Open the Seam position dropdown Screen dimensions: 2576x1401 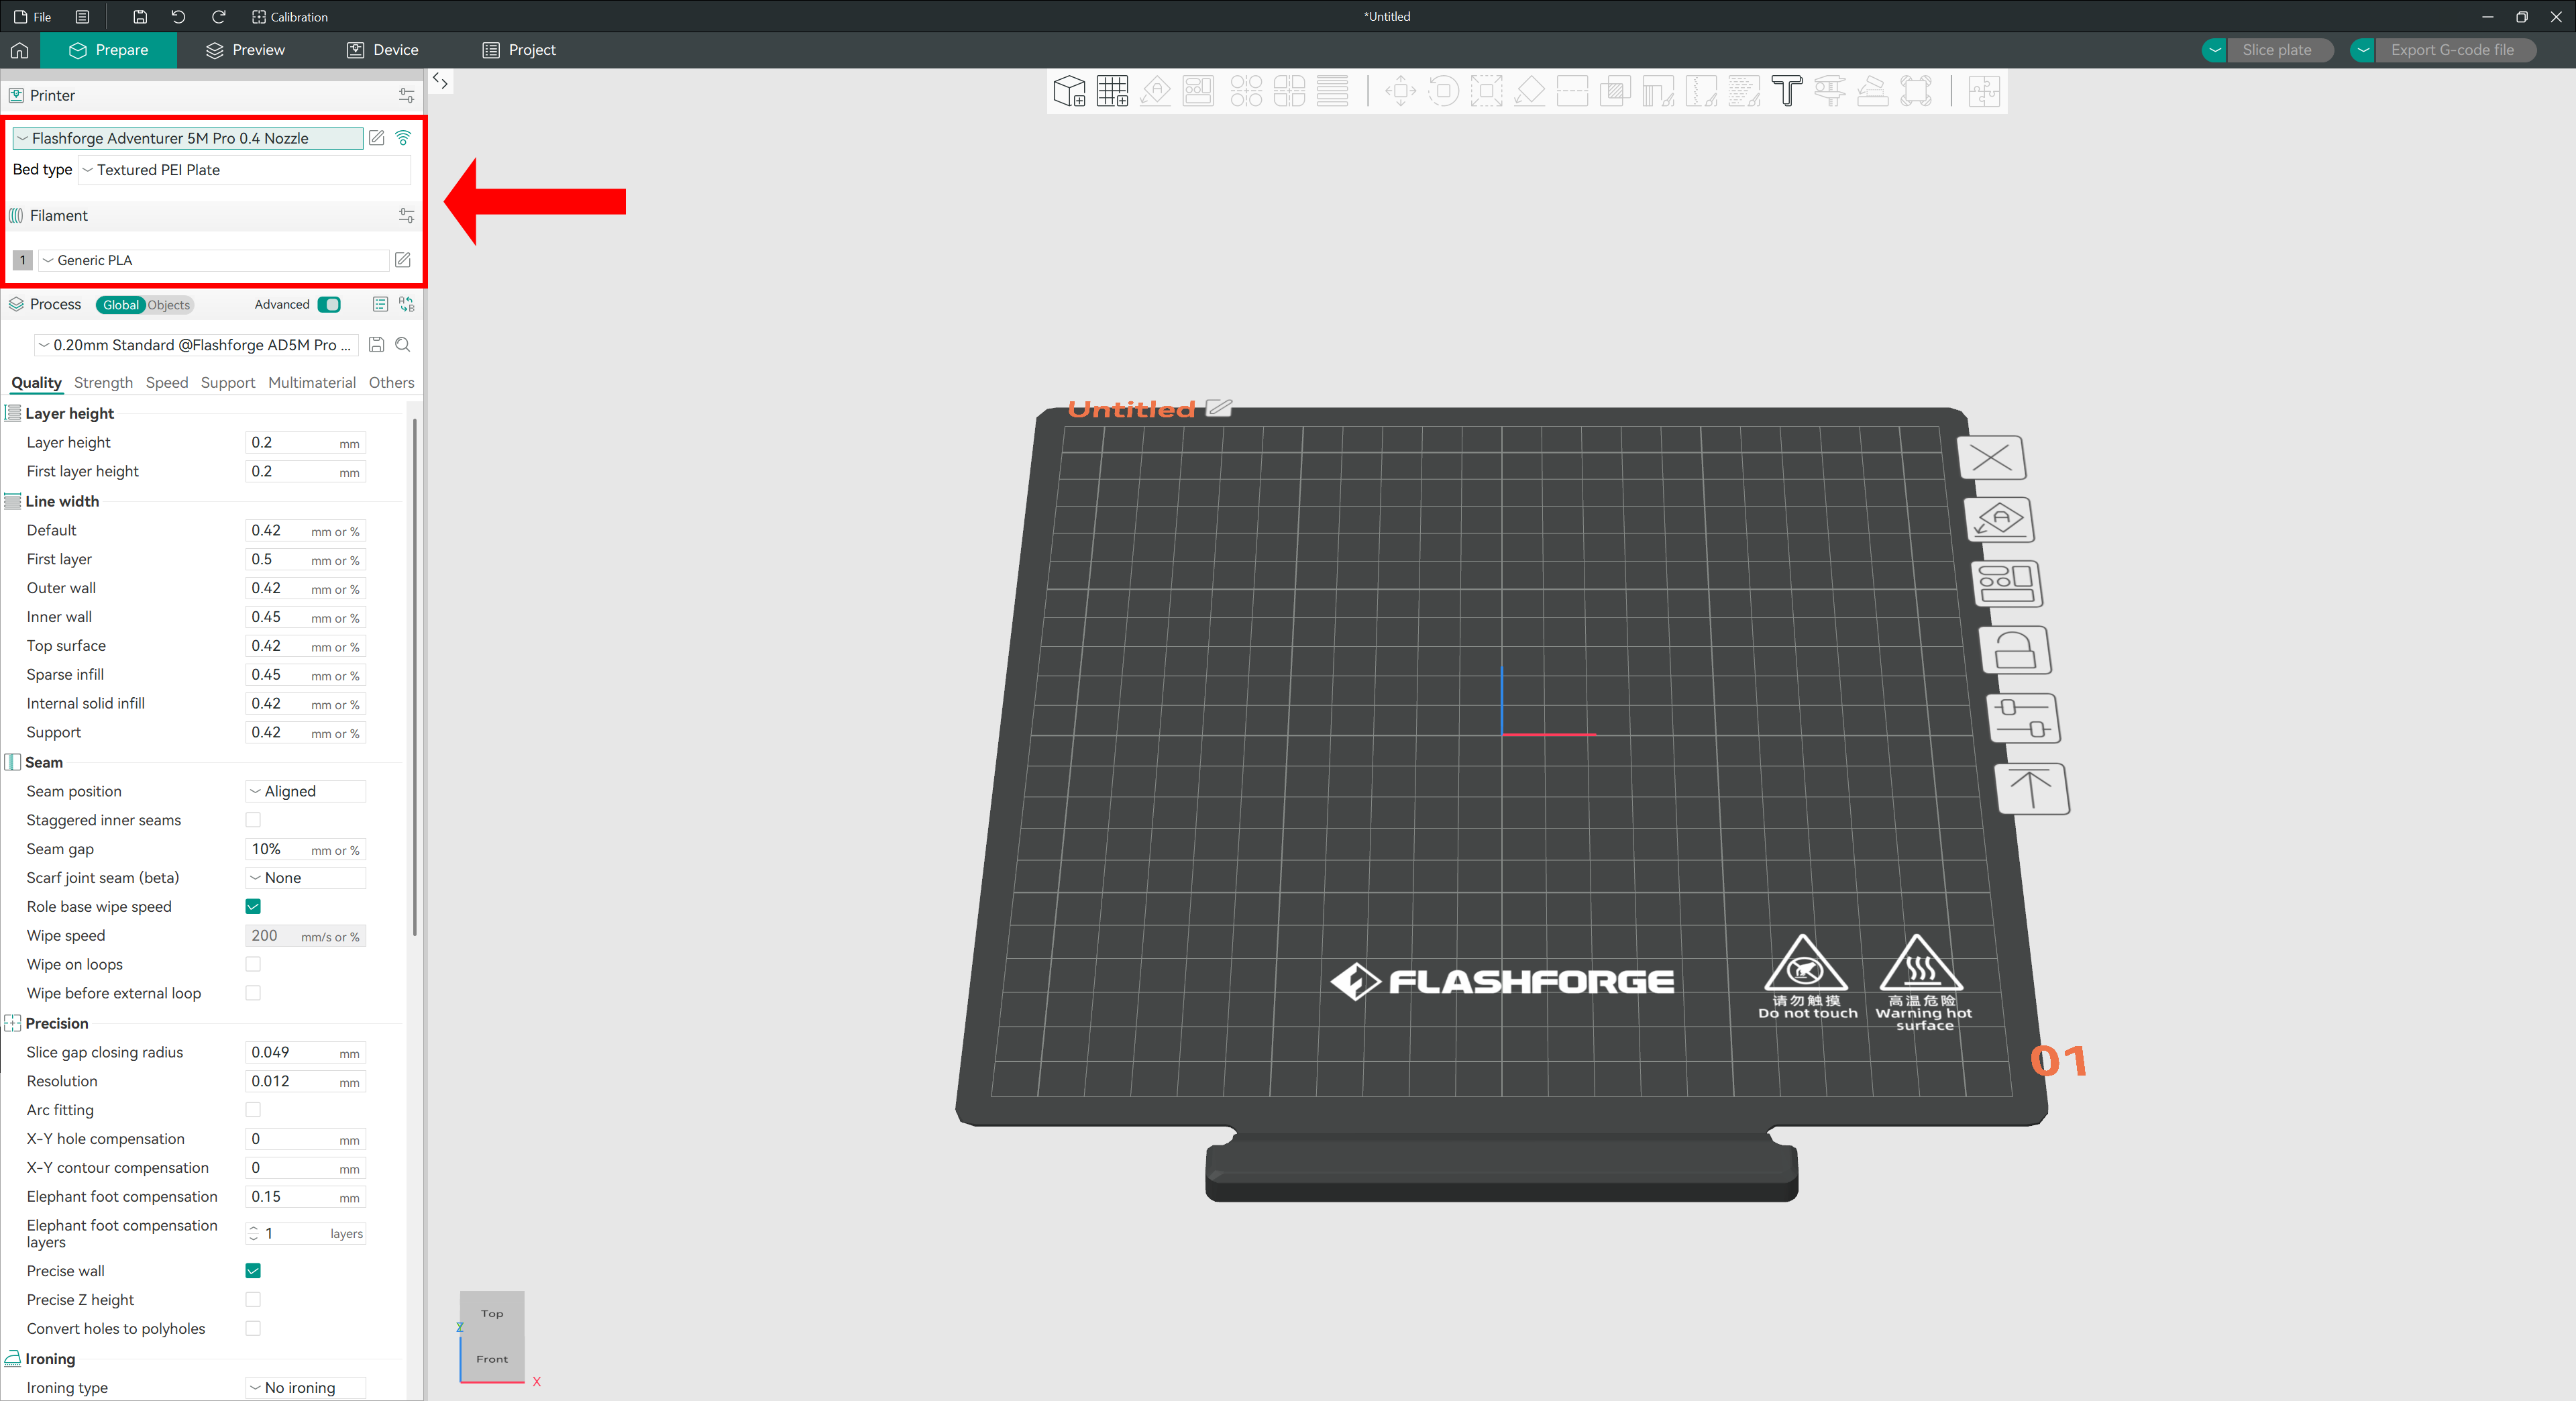(x=305, y=791)
